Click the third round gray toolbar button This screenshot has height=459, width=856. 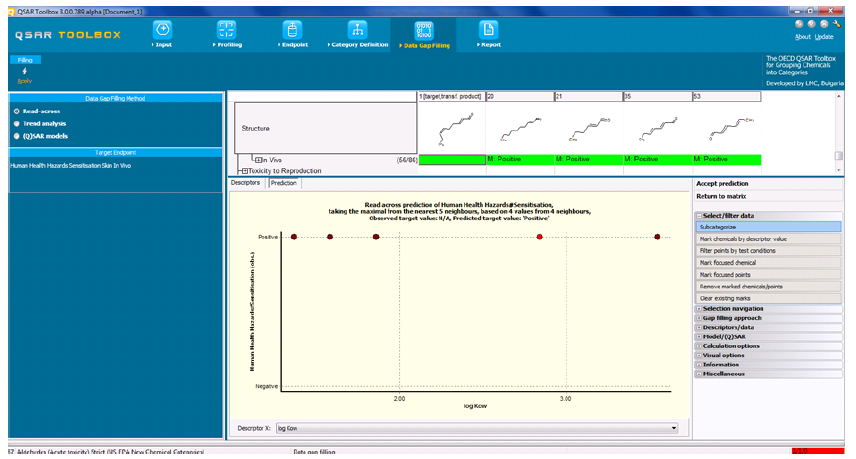click(824, 24)
